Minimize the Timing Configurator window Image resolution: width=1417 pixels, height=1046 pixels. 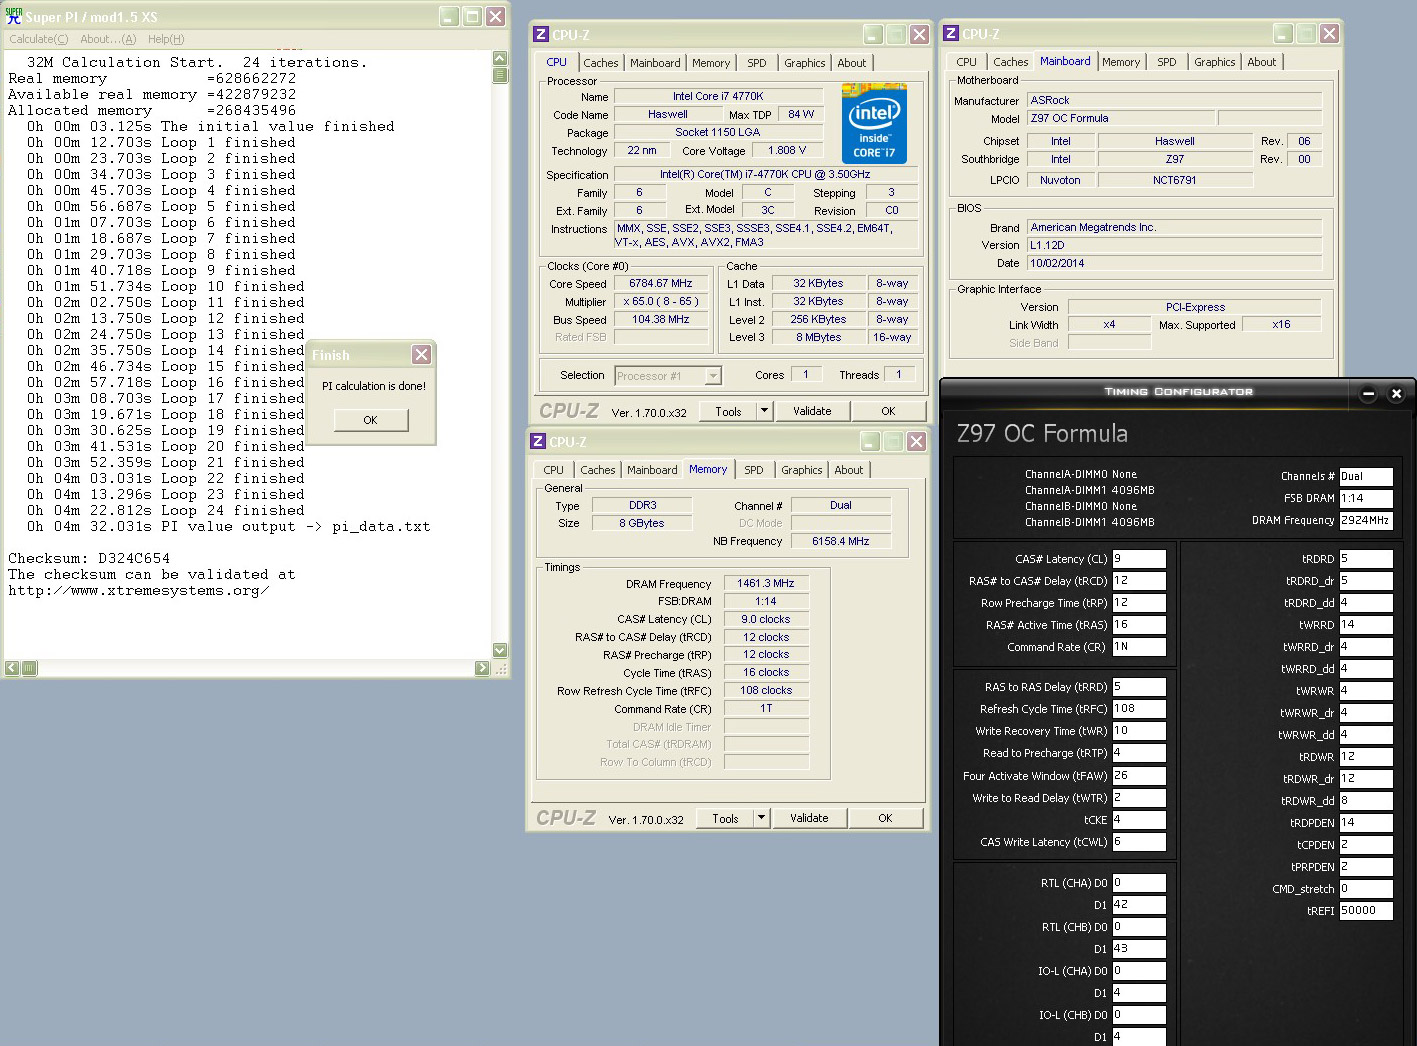click(x=1368, y=393)
